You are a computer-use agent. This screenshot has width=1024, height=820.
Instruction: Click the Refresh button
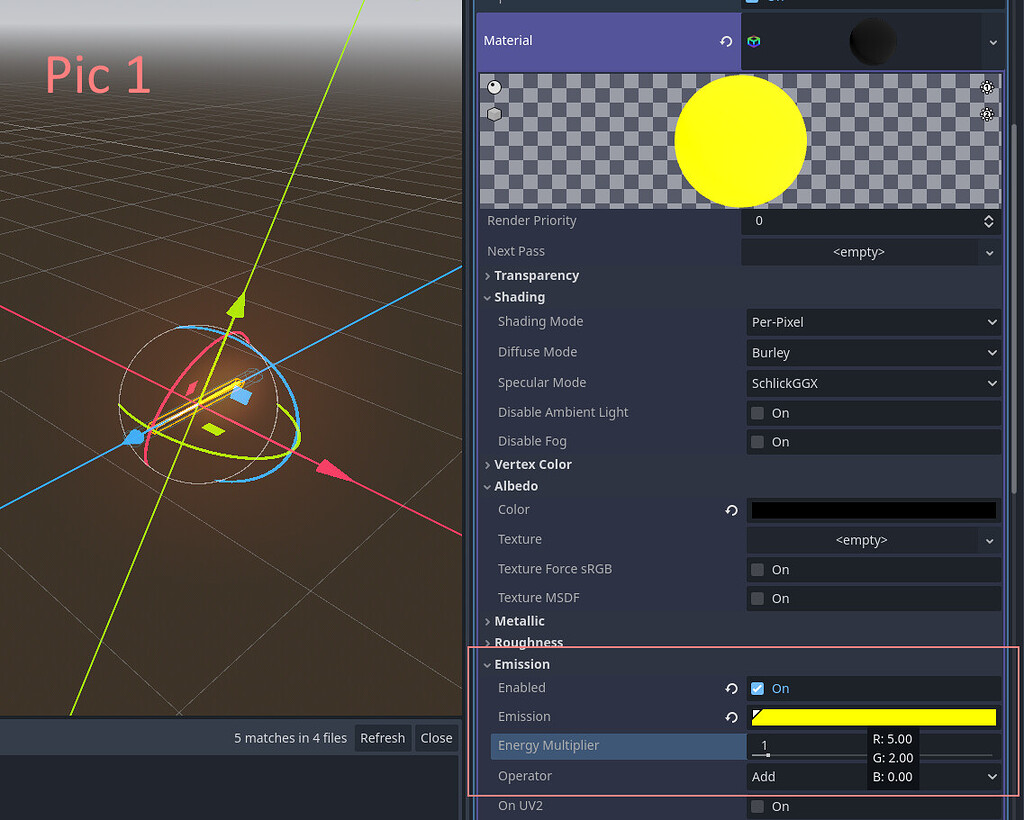382,738
